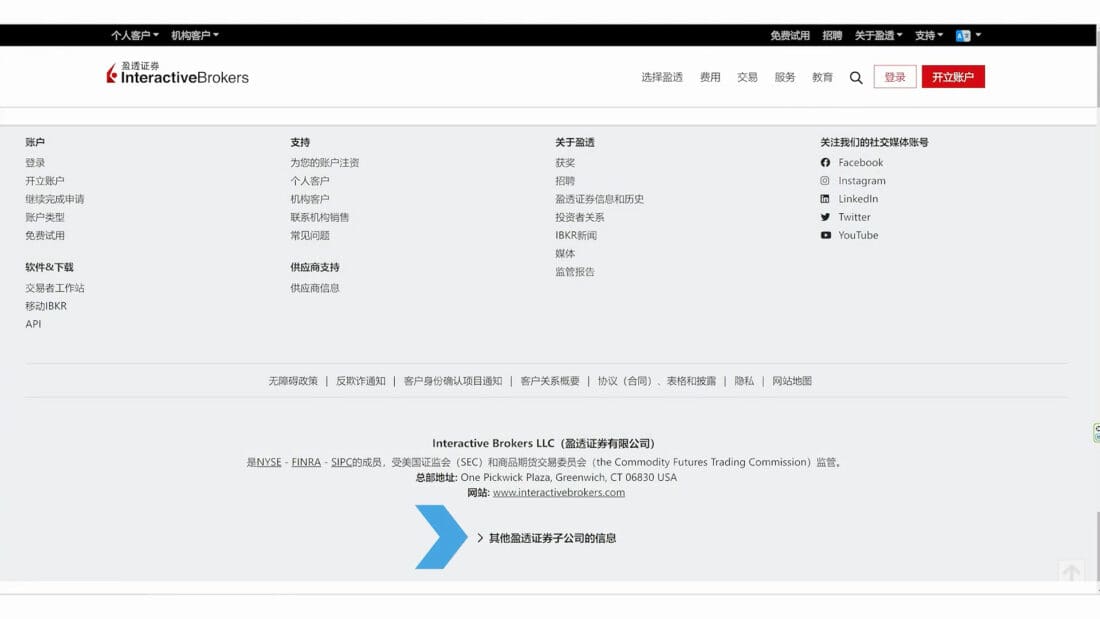Click the YouTube play icon

click(825, 235)
